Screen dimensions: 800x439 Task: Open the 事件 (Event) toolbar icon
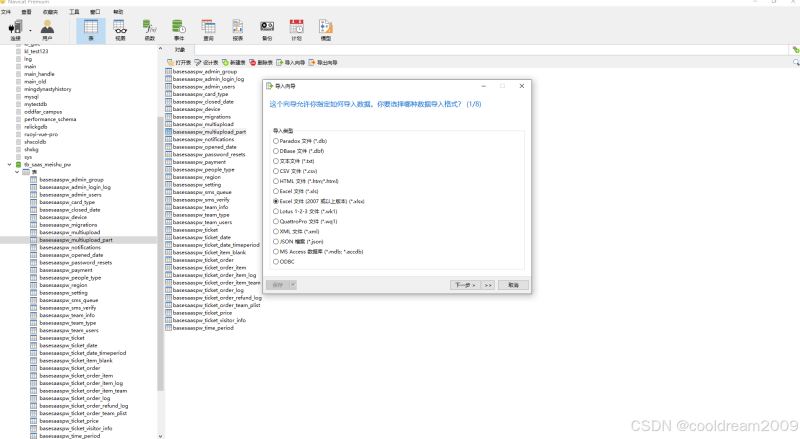(x=178, y=30)
